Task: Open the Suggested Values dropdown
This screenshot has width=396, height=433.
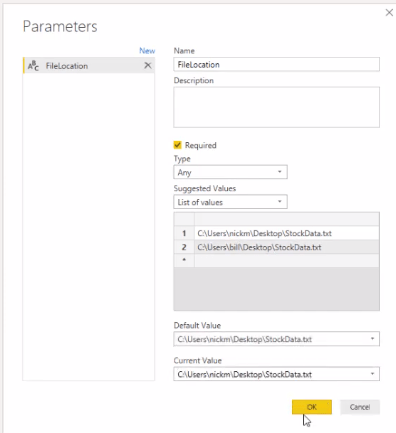Action: pyautogui.click(x=230, y=202)
